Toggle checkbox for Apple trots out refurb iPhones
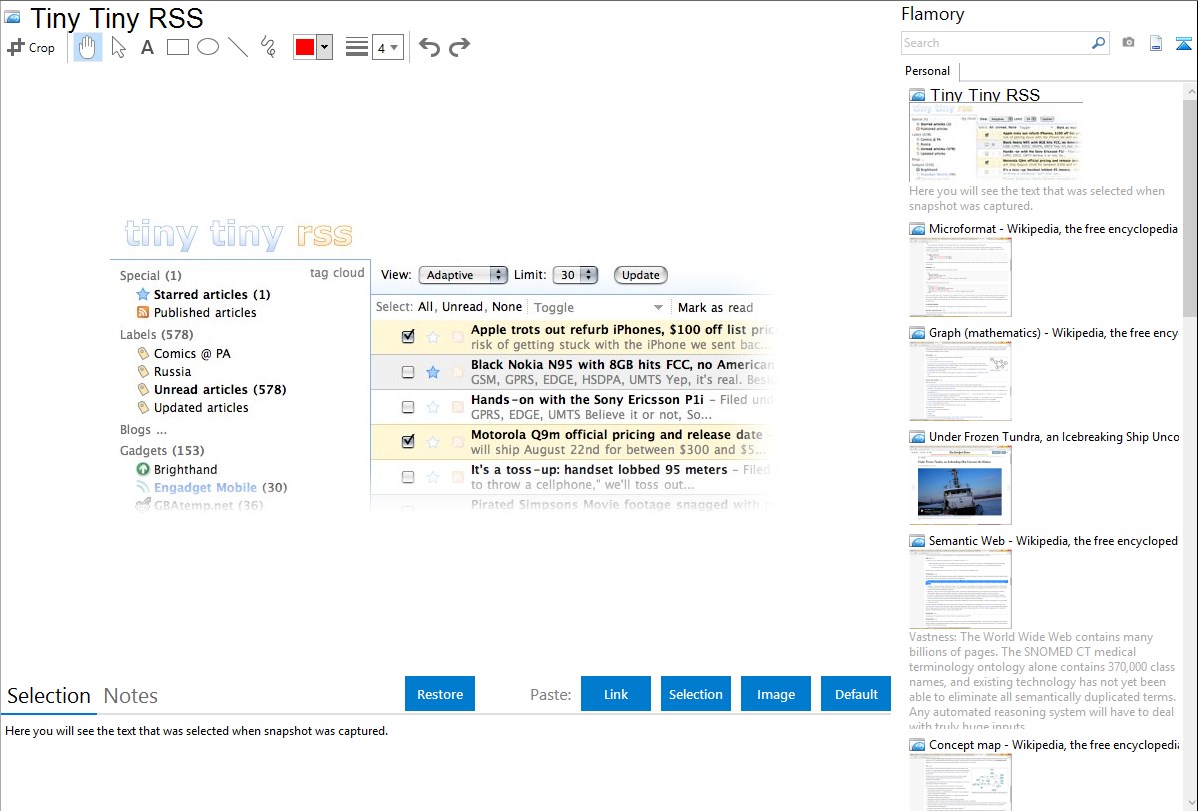This screenshot has height=811, width=1198. point(408,336)
